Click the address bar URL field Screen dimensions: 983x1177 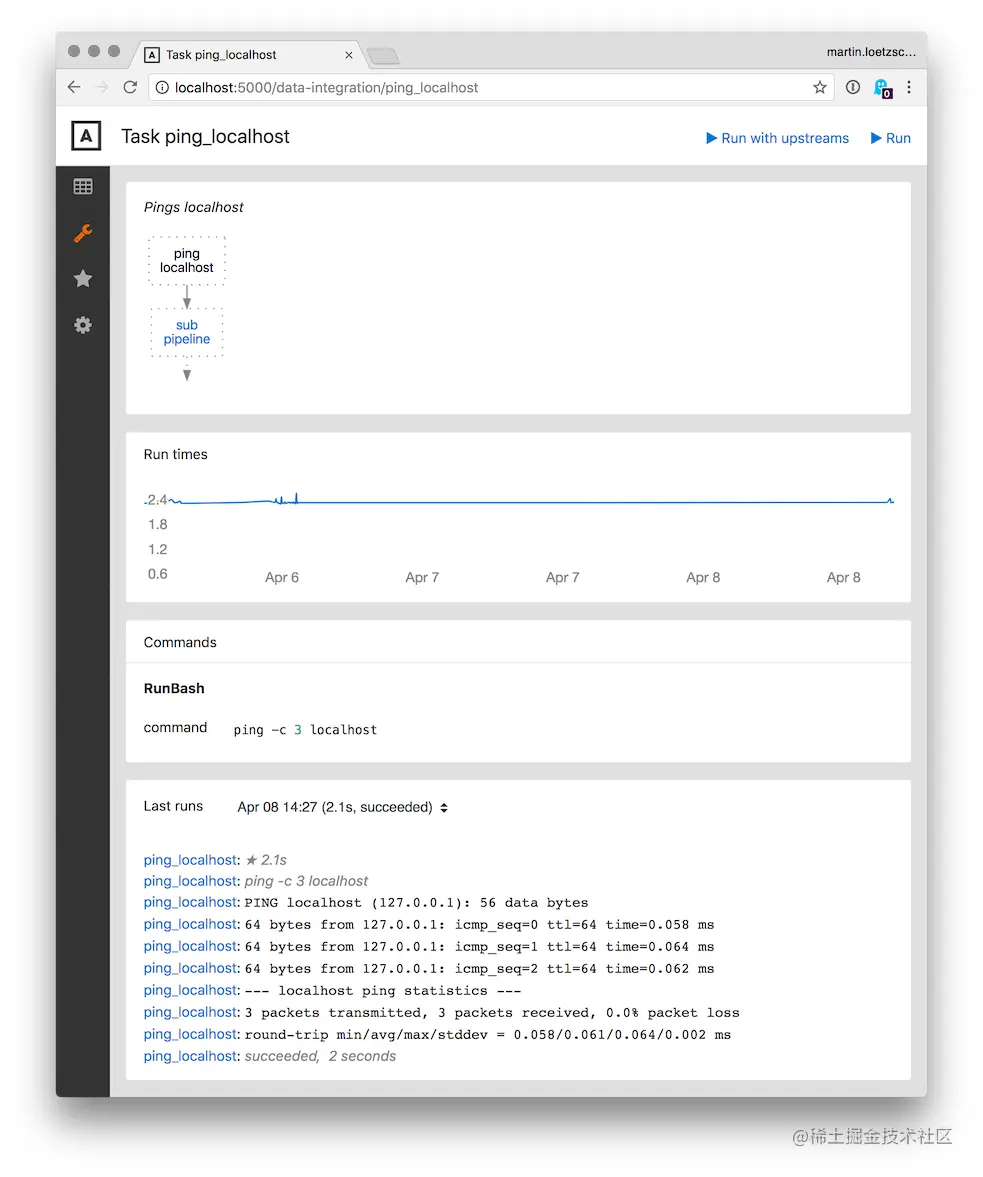[480, 87]
